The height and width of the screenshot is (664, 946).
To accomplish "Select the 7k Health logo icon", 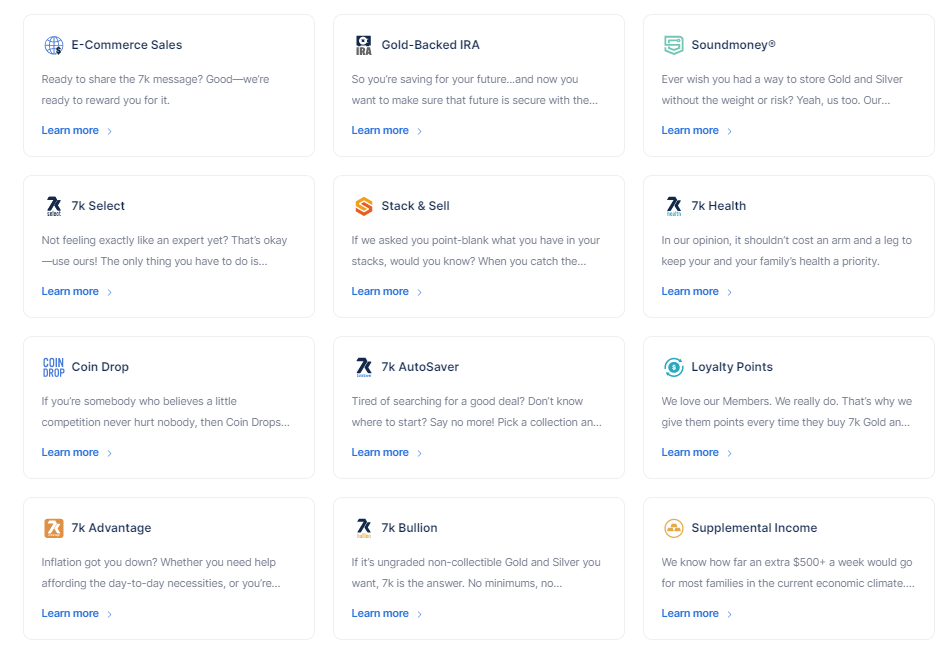I will point(674,206).
